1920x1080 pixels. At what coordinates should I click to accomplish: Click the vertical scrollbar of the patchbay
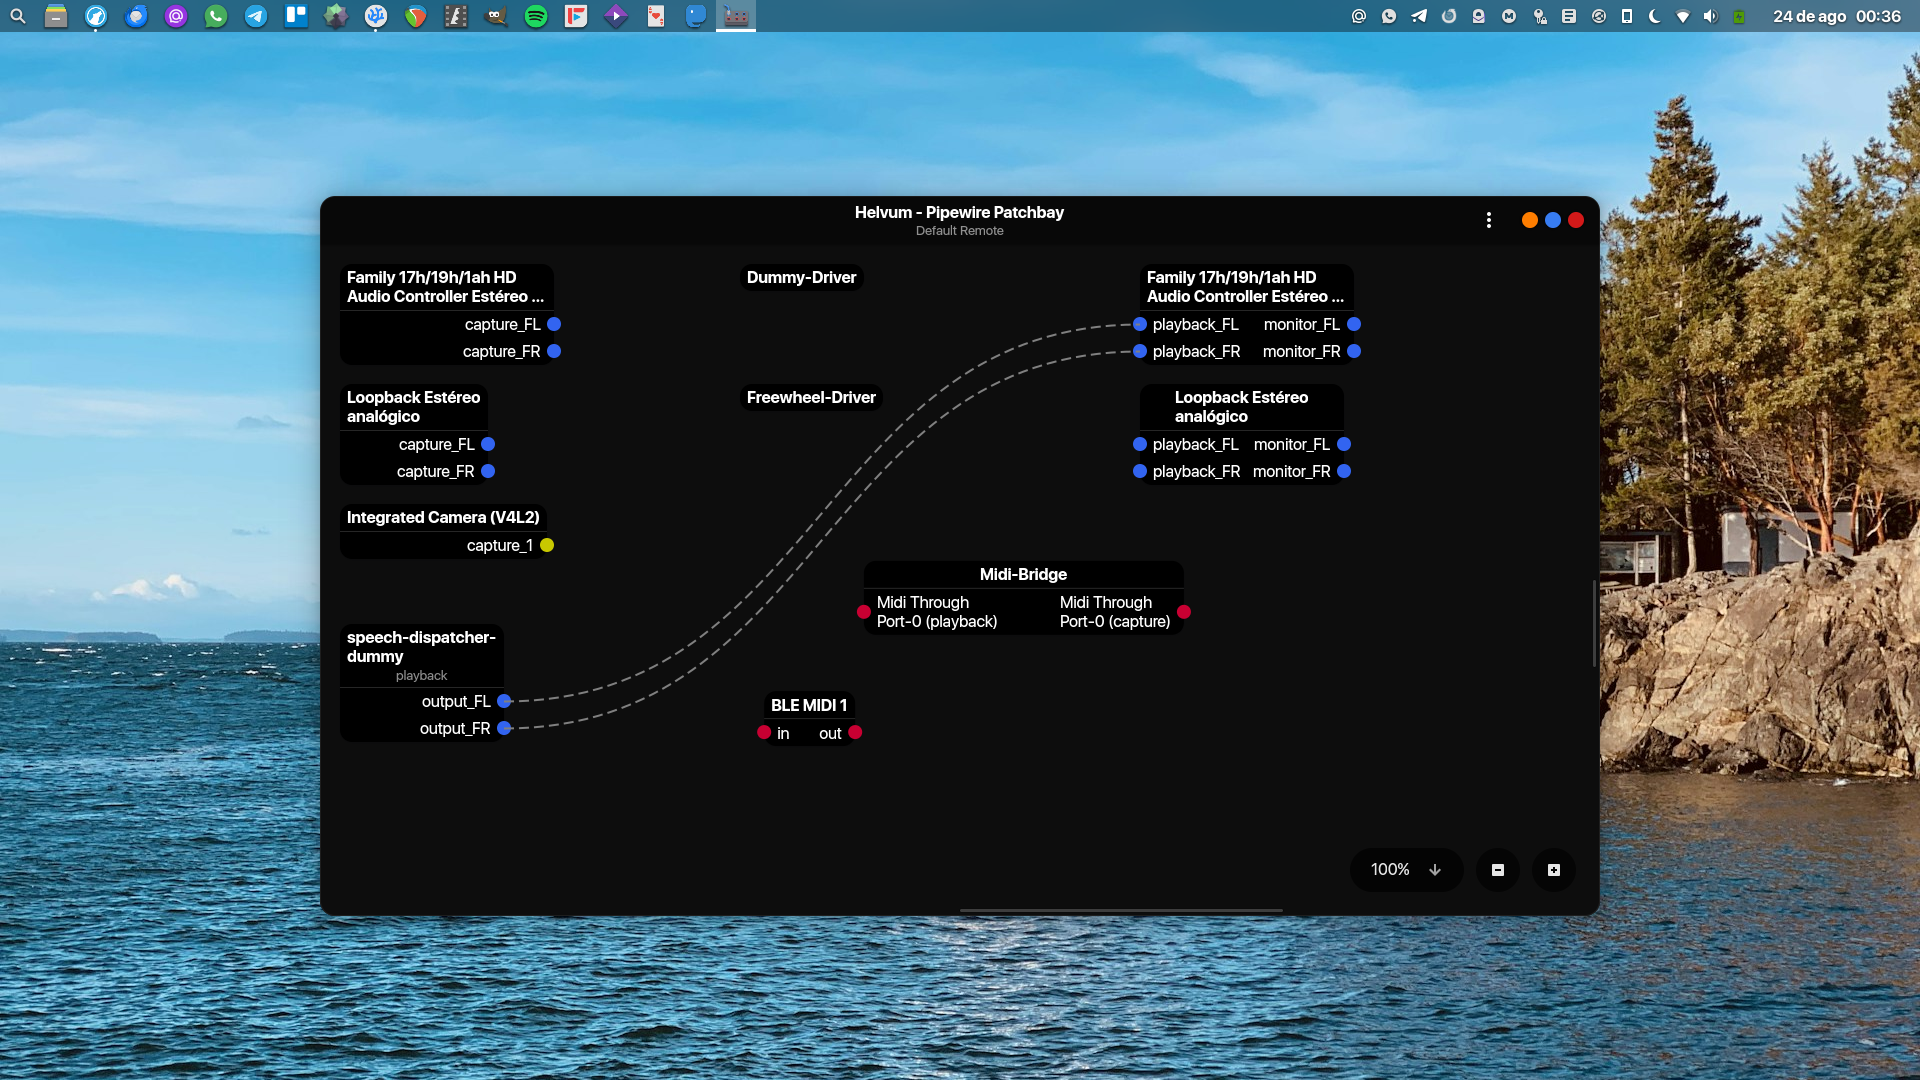click(x=1594, y=623)
